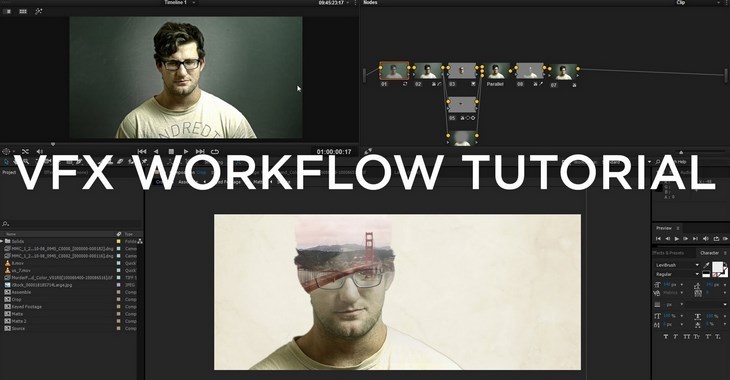Open the font size dropdown arrow
This screenshot has width=730, height=380.
pos(682,285)
